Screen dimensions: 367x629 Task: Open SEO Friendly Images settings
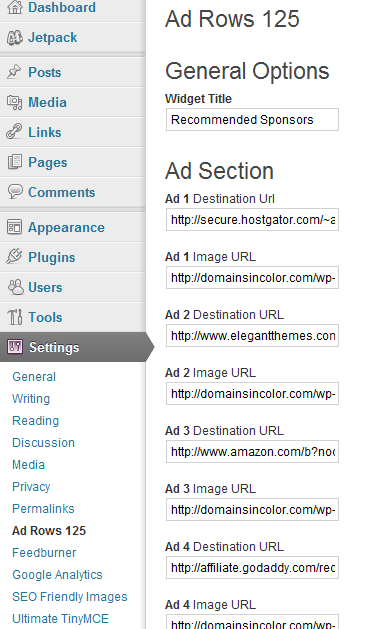(70, 597)
